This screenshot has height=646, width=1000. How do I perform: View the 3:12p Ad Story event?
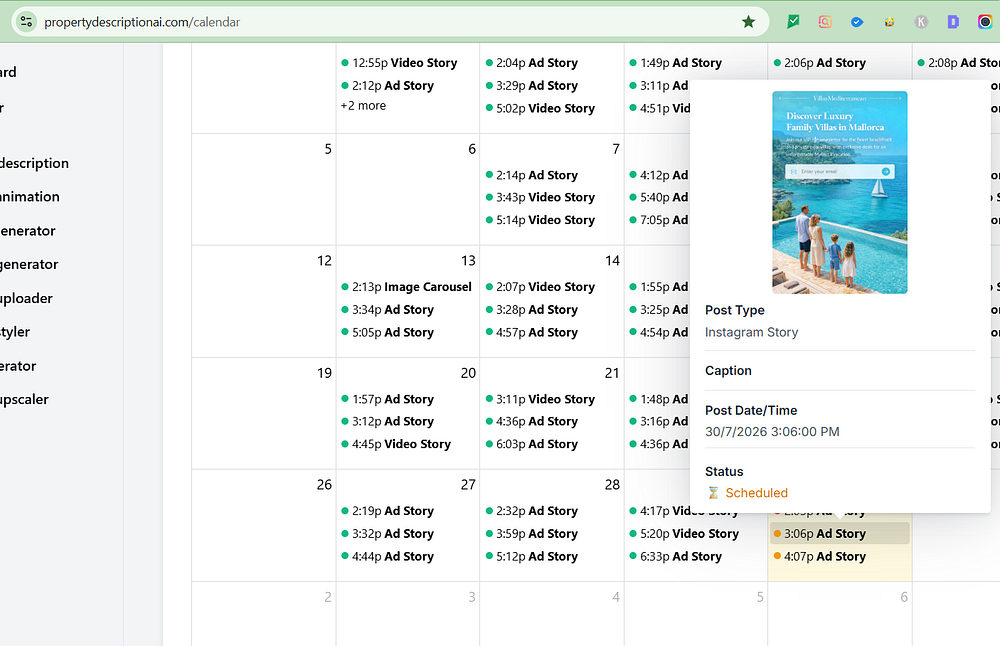pyautogui.click(x=388, y=422)
